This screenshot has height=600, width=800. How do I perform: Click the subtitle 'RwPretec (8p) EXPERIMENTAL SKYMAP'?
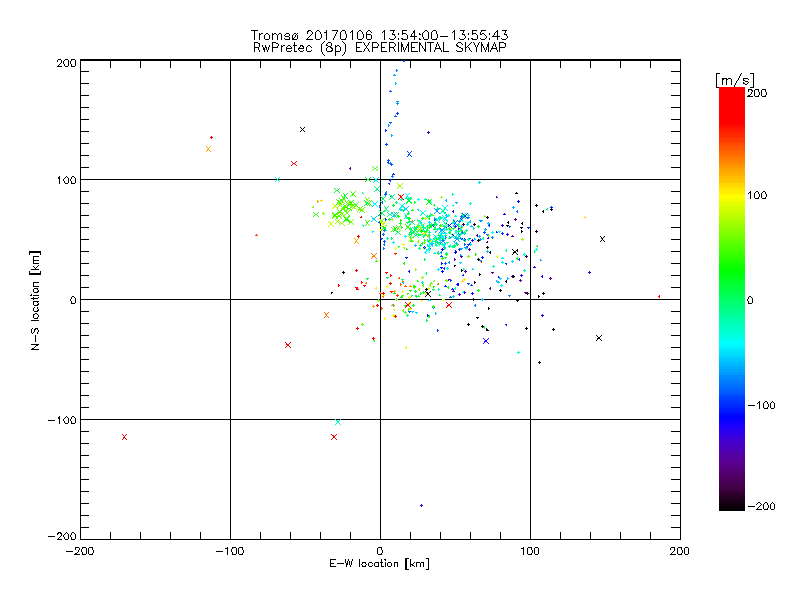(x=380, y=48)
